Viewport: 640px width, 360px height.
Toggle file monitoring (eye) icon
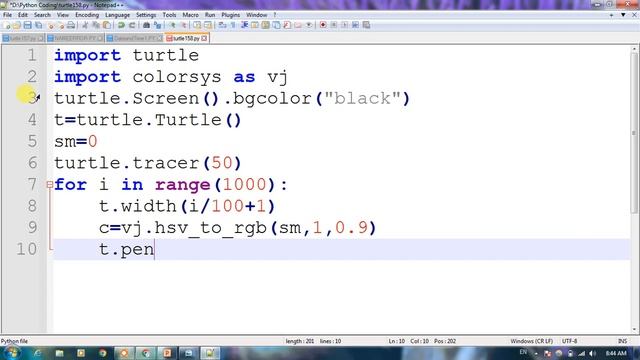(x=309, y=25)
